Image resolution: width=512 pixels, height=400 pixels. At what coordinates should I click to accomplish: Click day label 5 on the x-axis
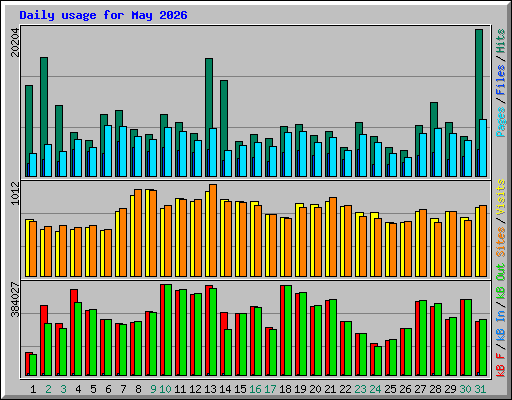(x=93, y=389)
